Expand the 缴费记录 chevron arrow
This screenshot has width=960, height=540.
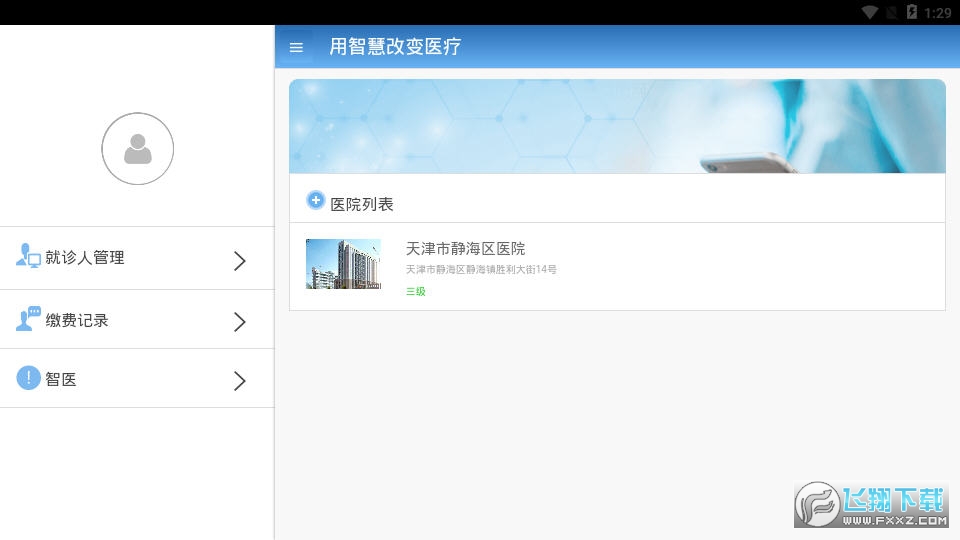click(239, 321)
